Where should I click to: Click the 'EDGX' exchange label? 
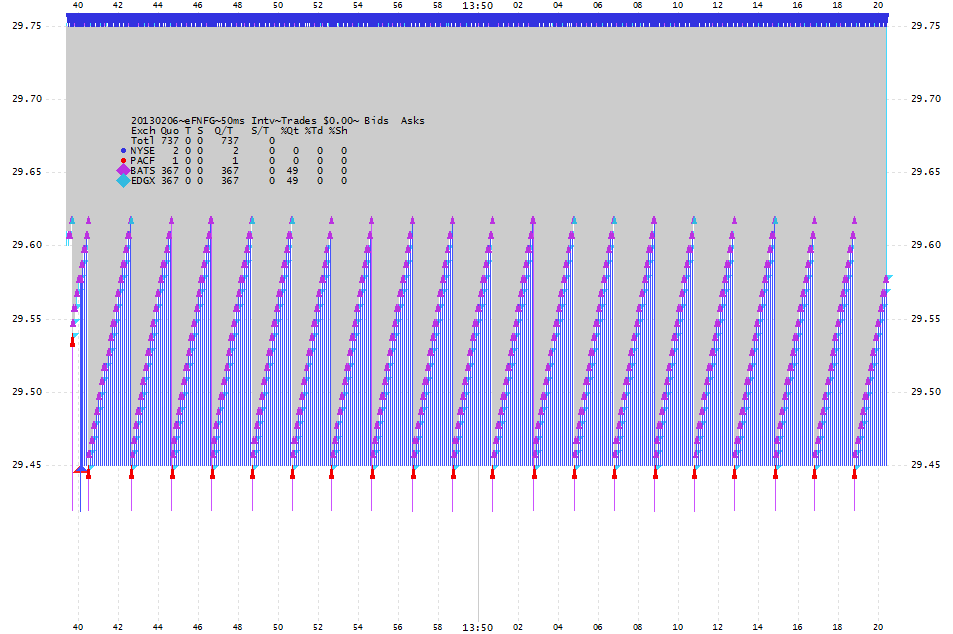click(x=143, y=181)
